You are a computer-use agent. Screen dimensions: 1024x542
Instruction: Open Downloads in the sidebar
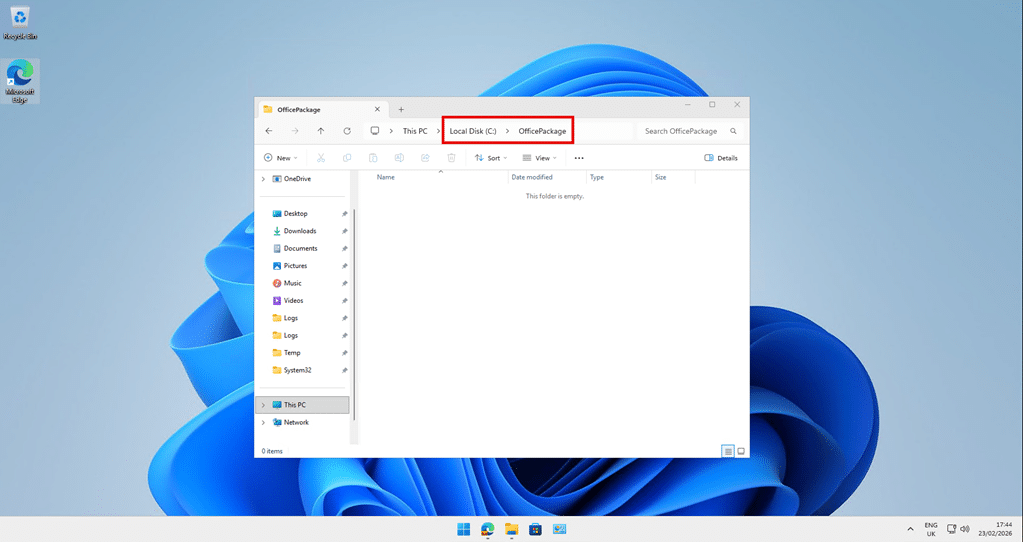click(x=300, y=231)
